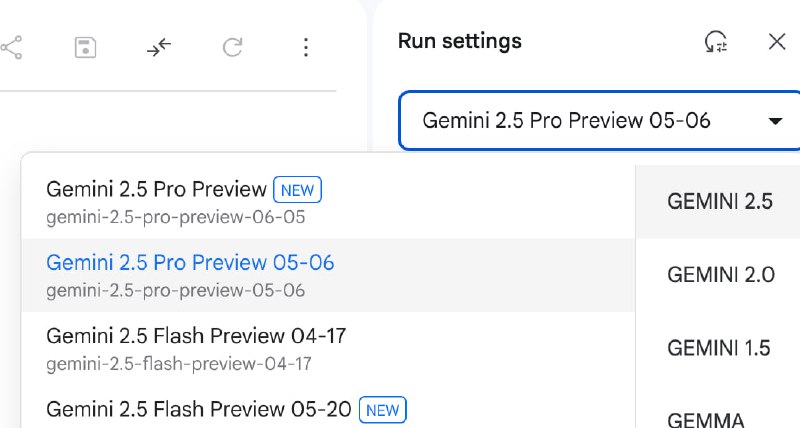Screen dimensions: 800x428
Task: Click the compare mode arrows icon
Action: (x=159, y=47)
